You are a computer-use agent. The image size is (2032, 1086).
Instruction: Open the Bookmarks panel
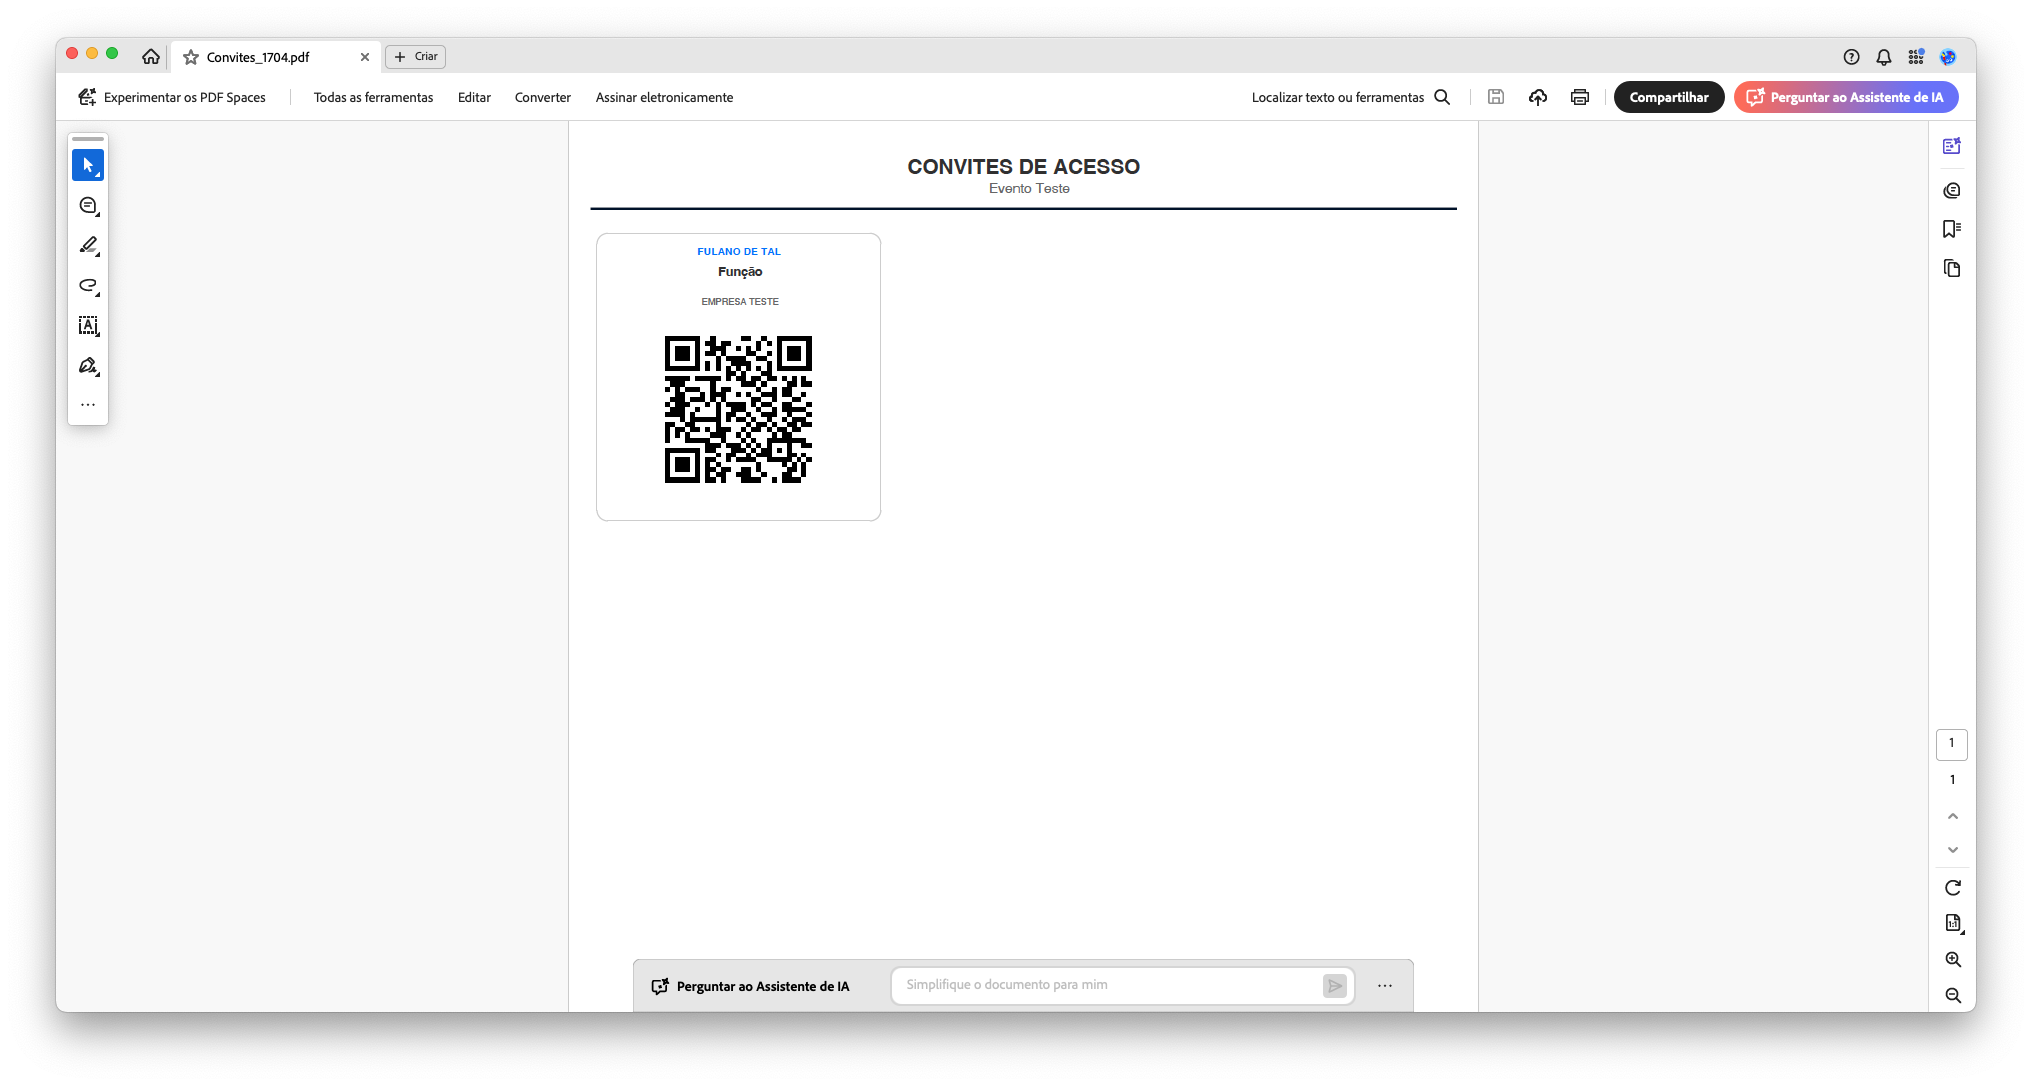pos(1951,229)
